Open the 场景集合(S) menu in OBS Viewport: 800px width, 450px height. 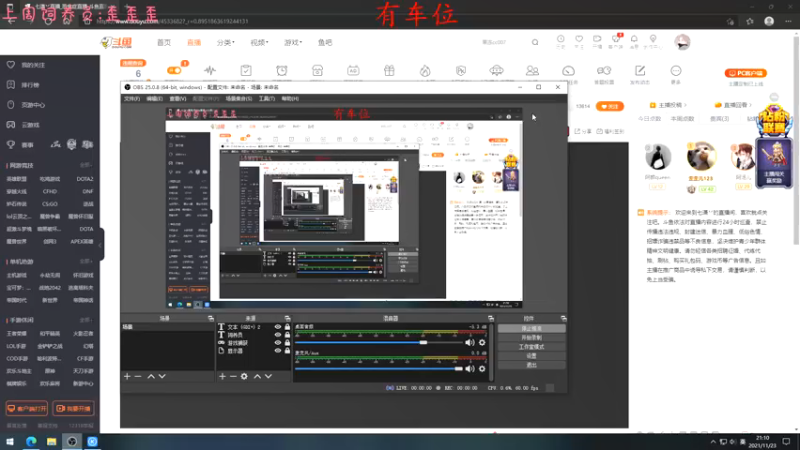[239, 98]
